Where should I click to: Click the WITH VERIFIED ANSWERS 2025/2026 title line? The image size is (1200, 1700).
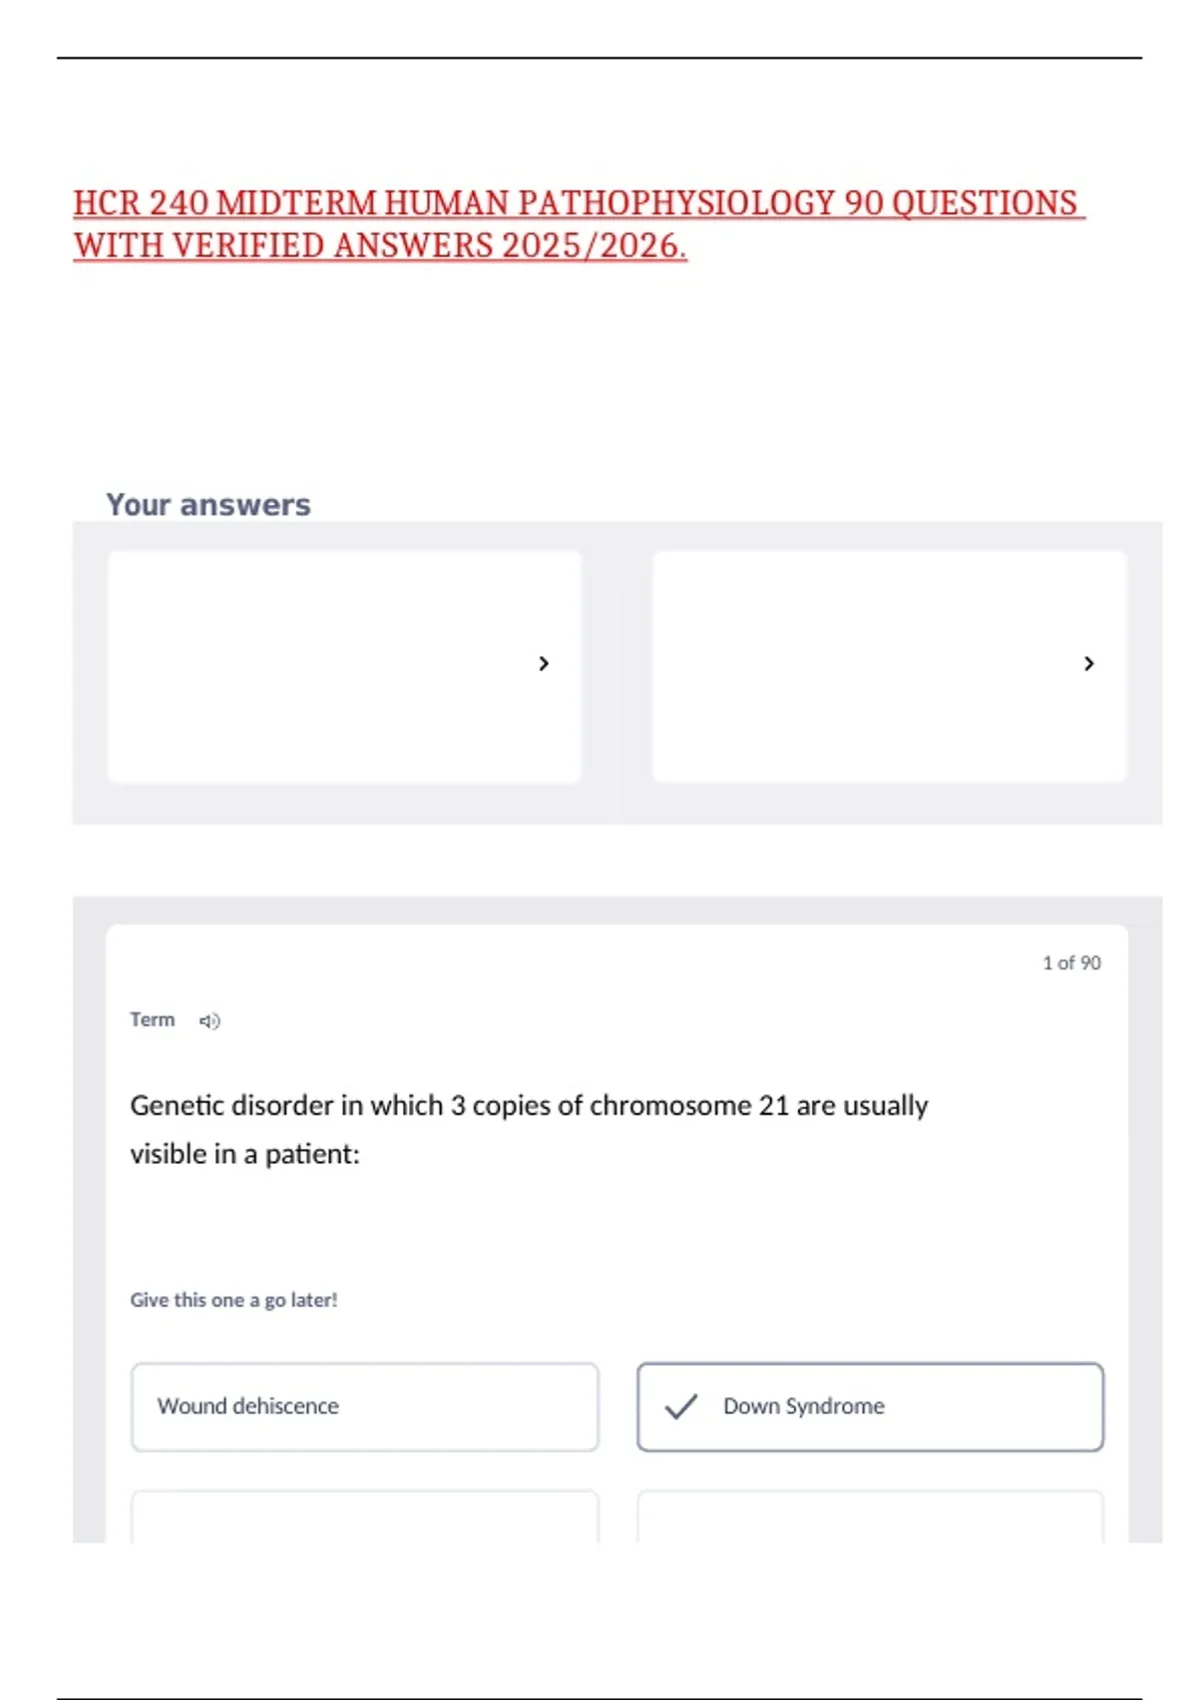pyautogui.click(x=380, y=246)
